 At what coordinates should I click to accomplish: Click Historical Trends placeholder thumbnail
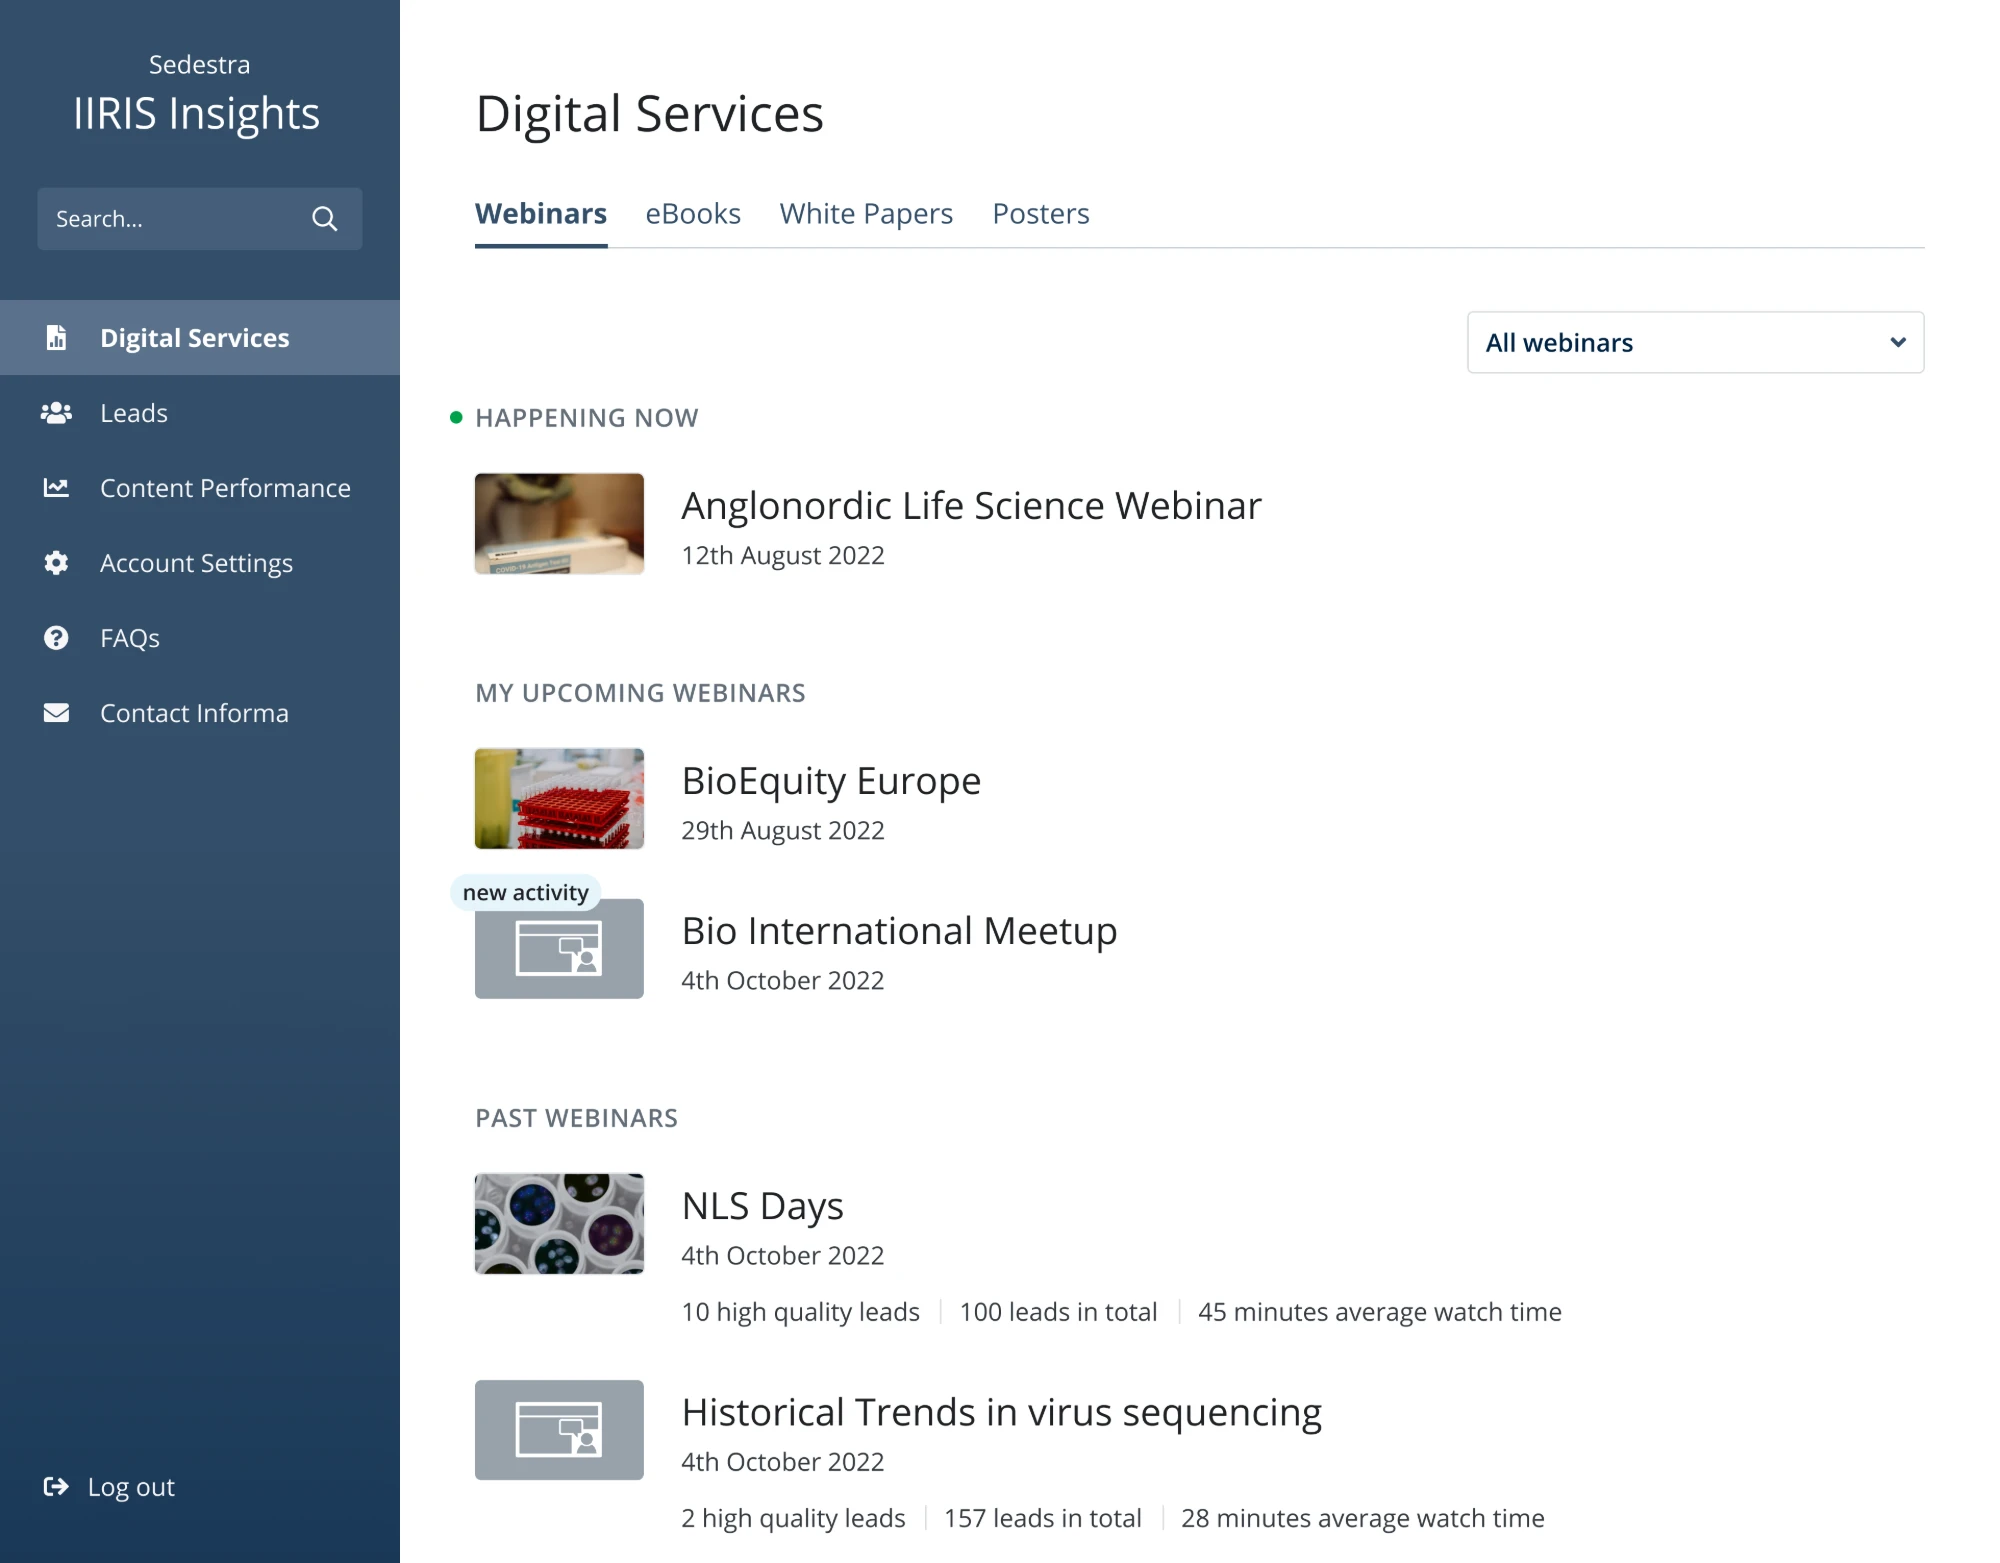[559, 1430]
